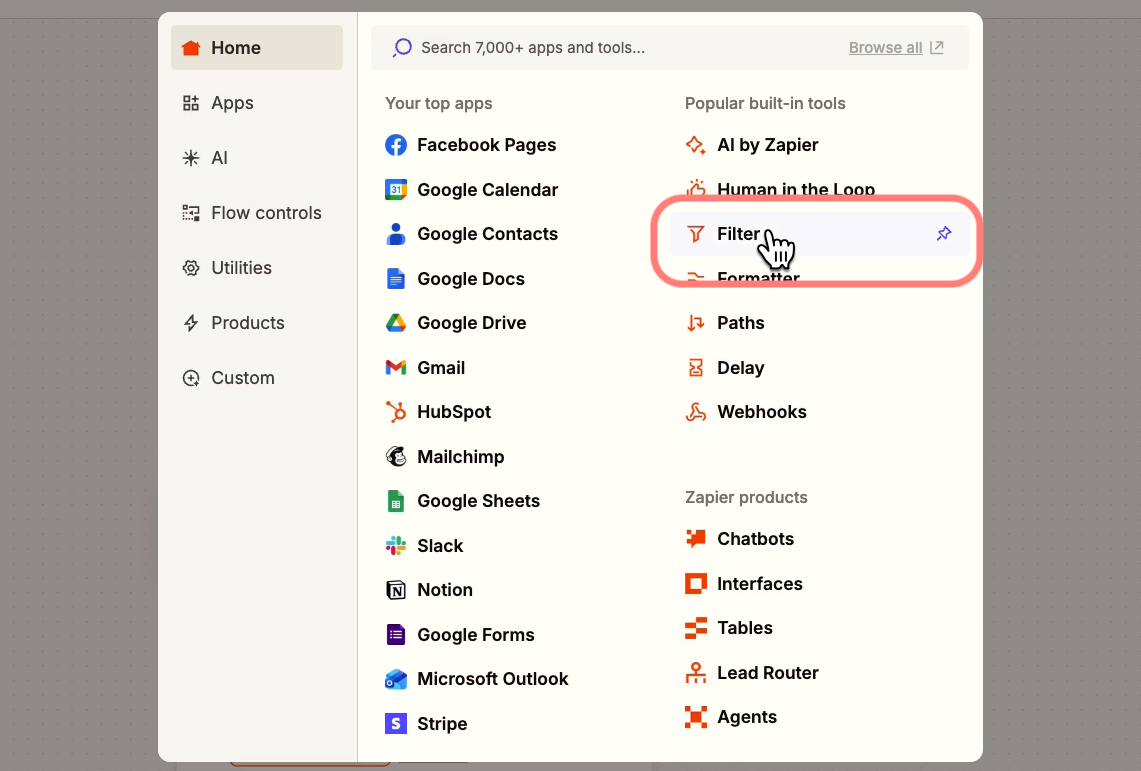Click the search magnifier icon
1141x771 pixels.
pyautogui.click(x=402, y=48)
